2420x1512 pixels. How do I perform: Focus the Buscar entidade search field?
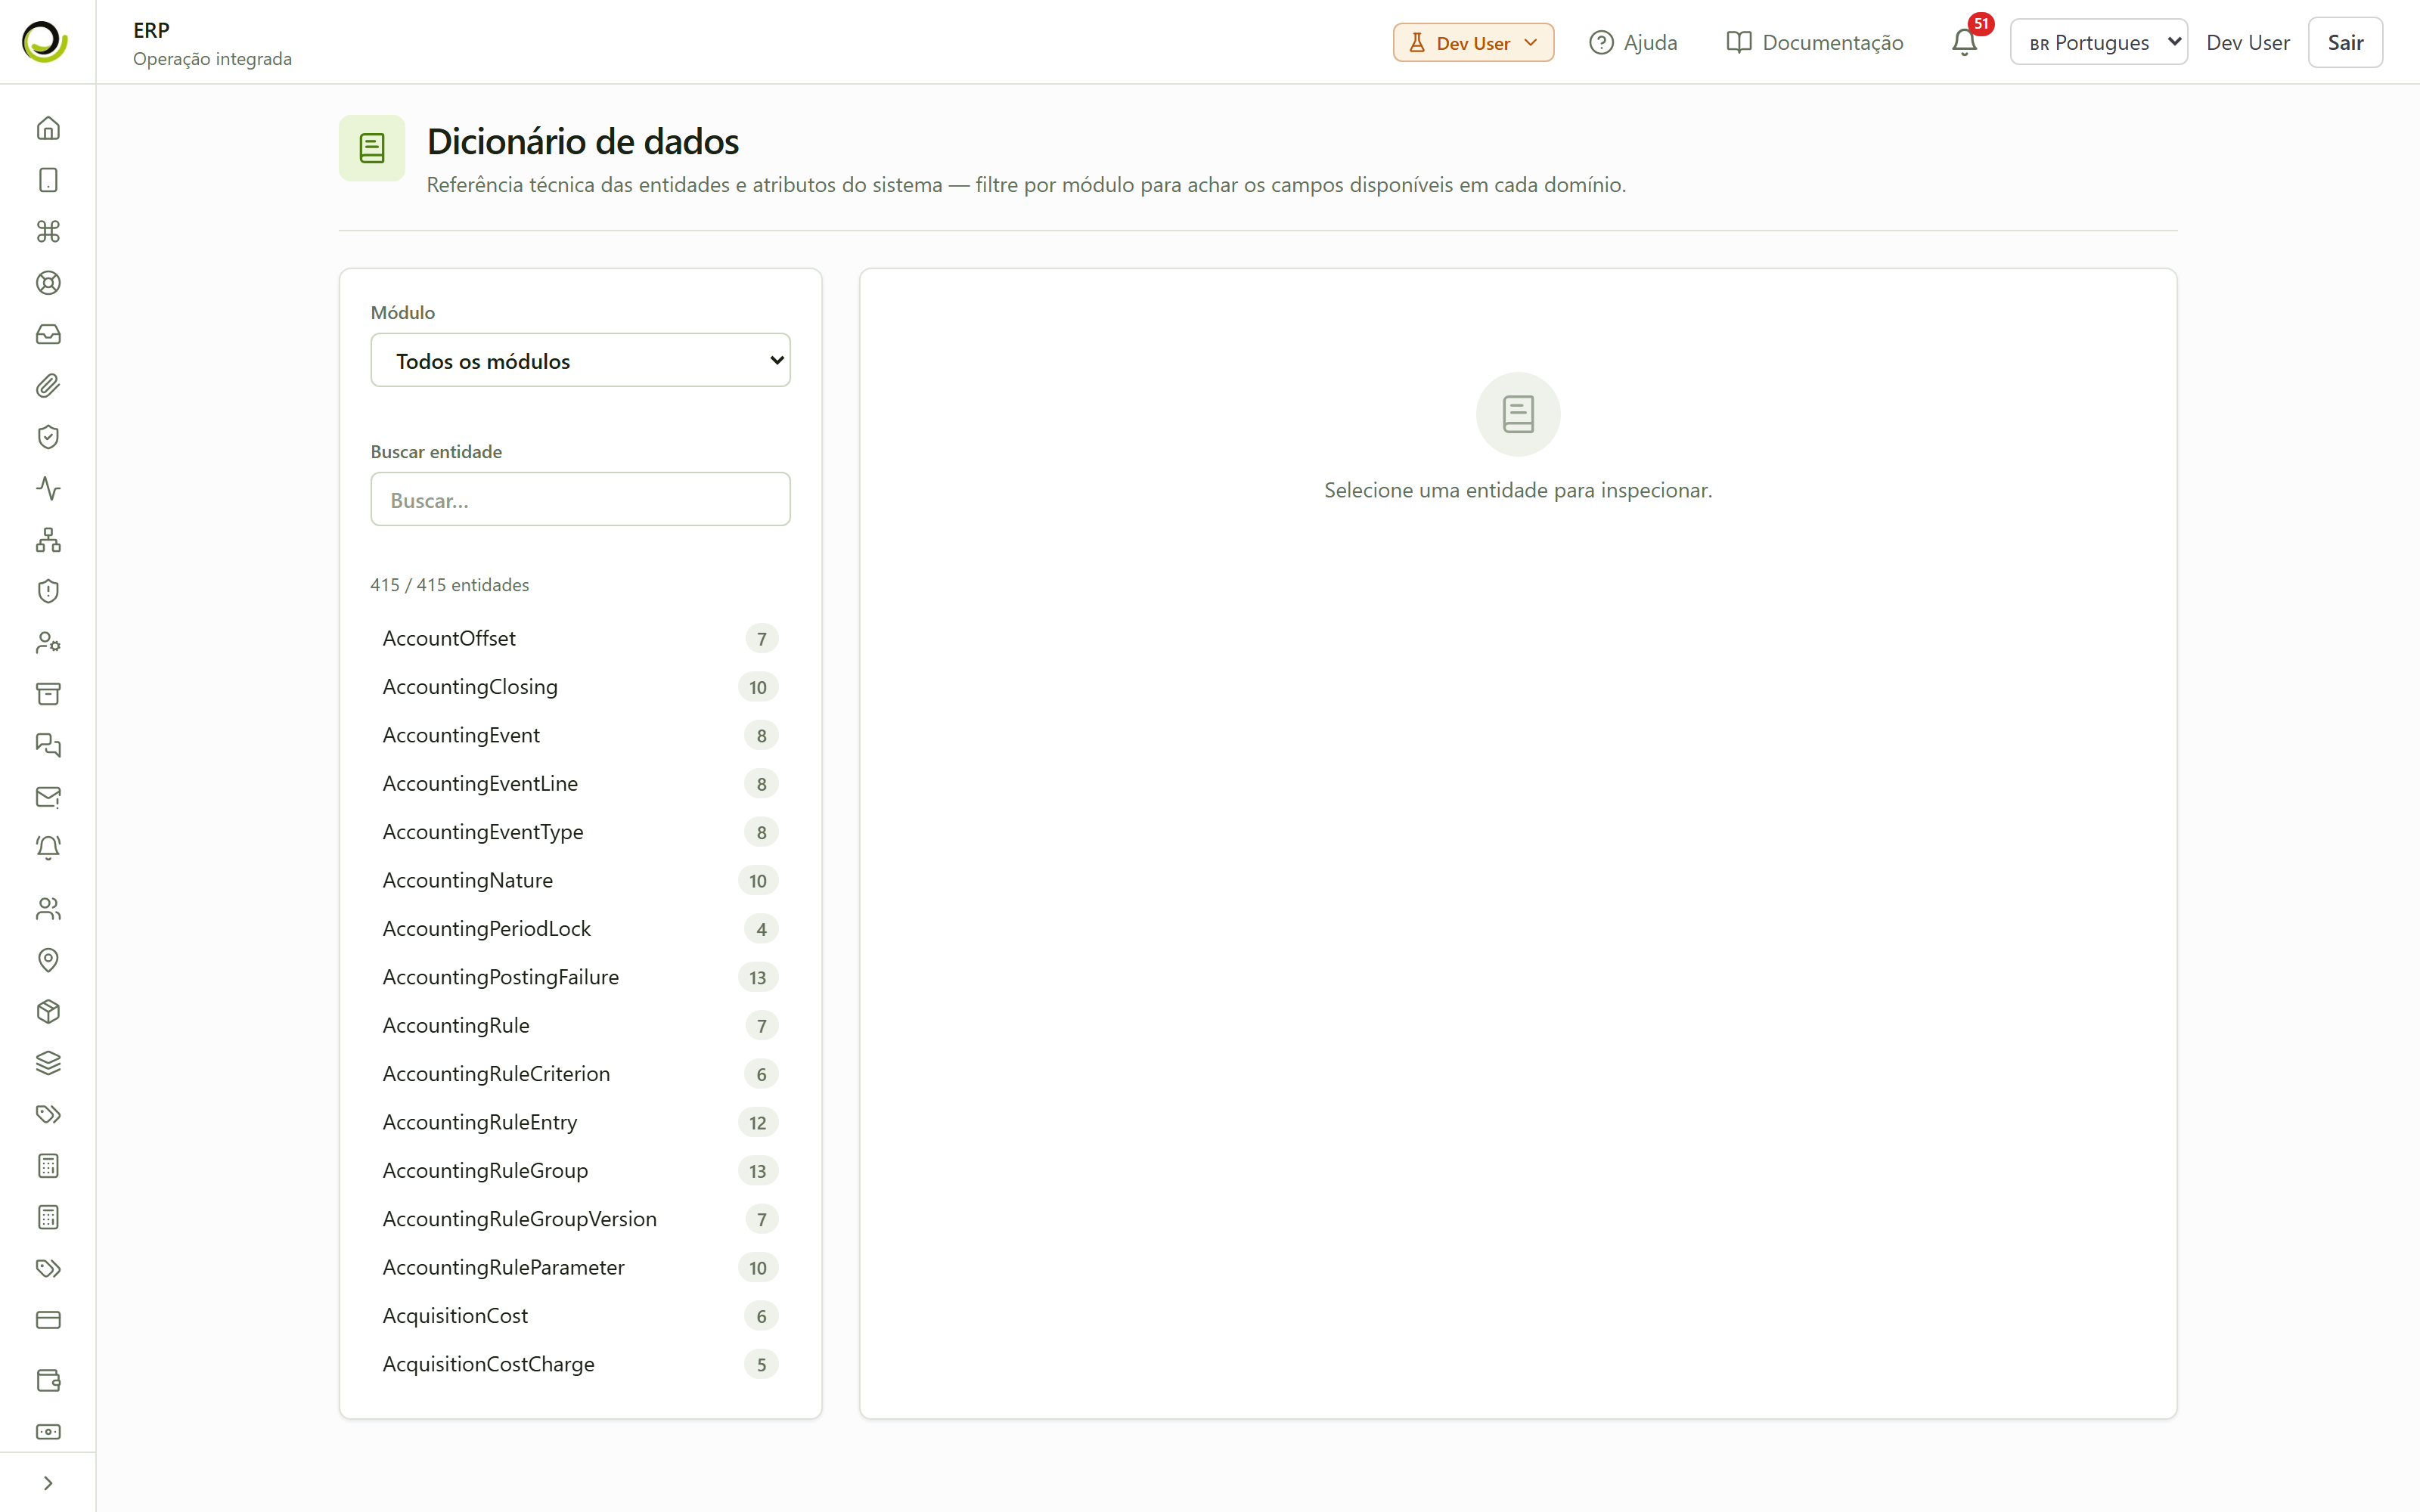[580, 499]
